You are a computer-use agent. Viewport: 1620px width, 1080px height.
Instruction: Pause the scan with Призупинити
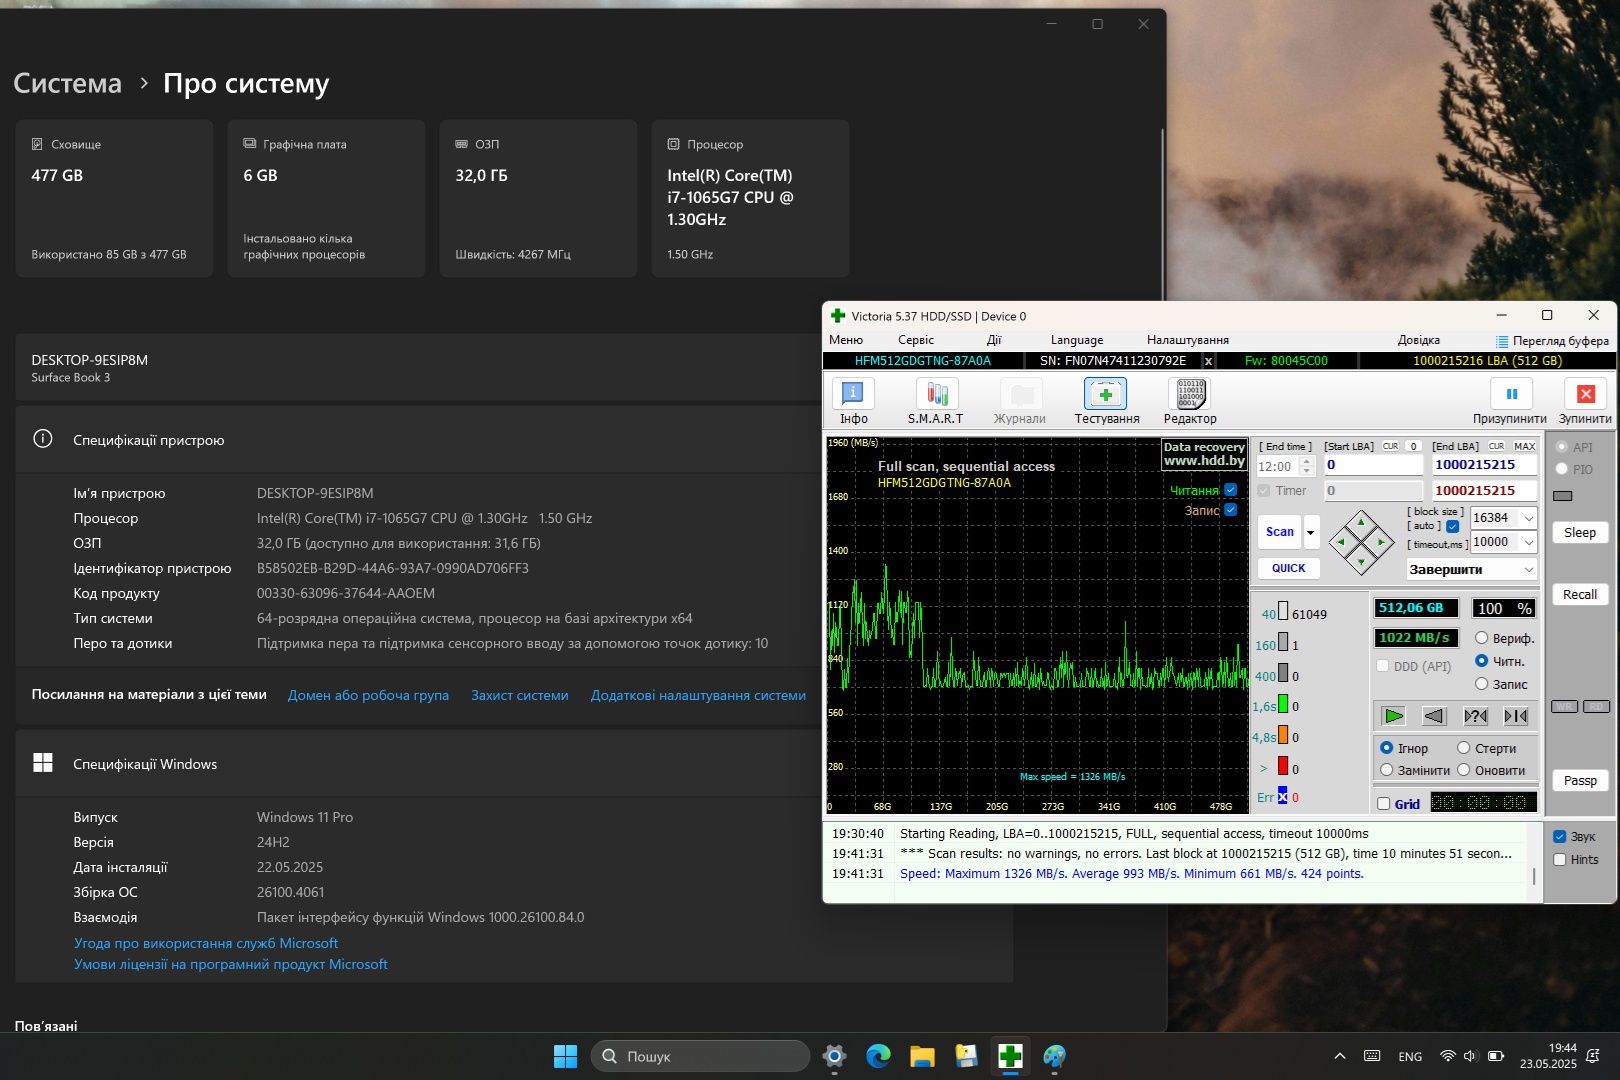point(1510,401)
